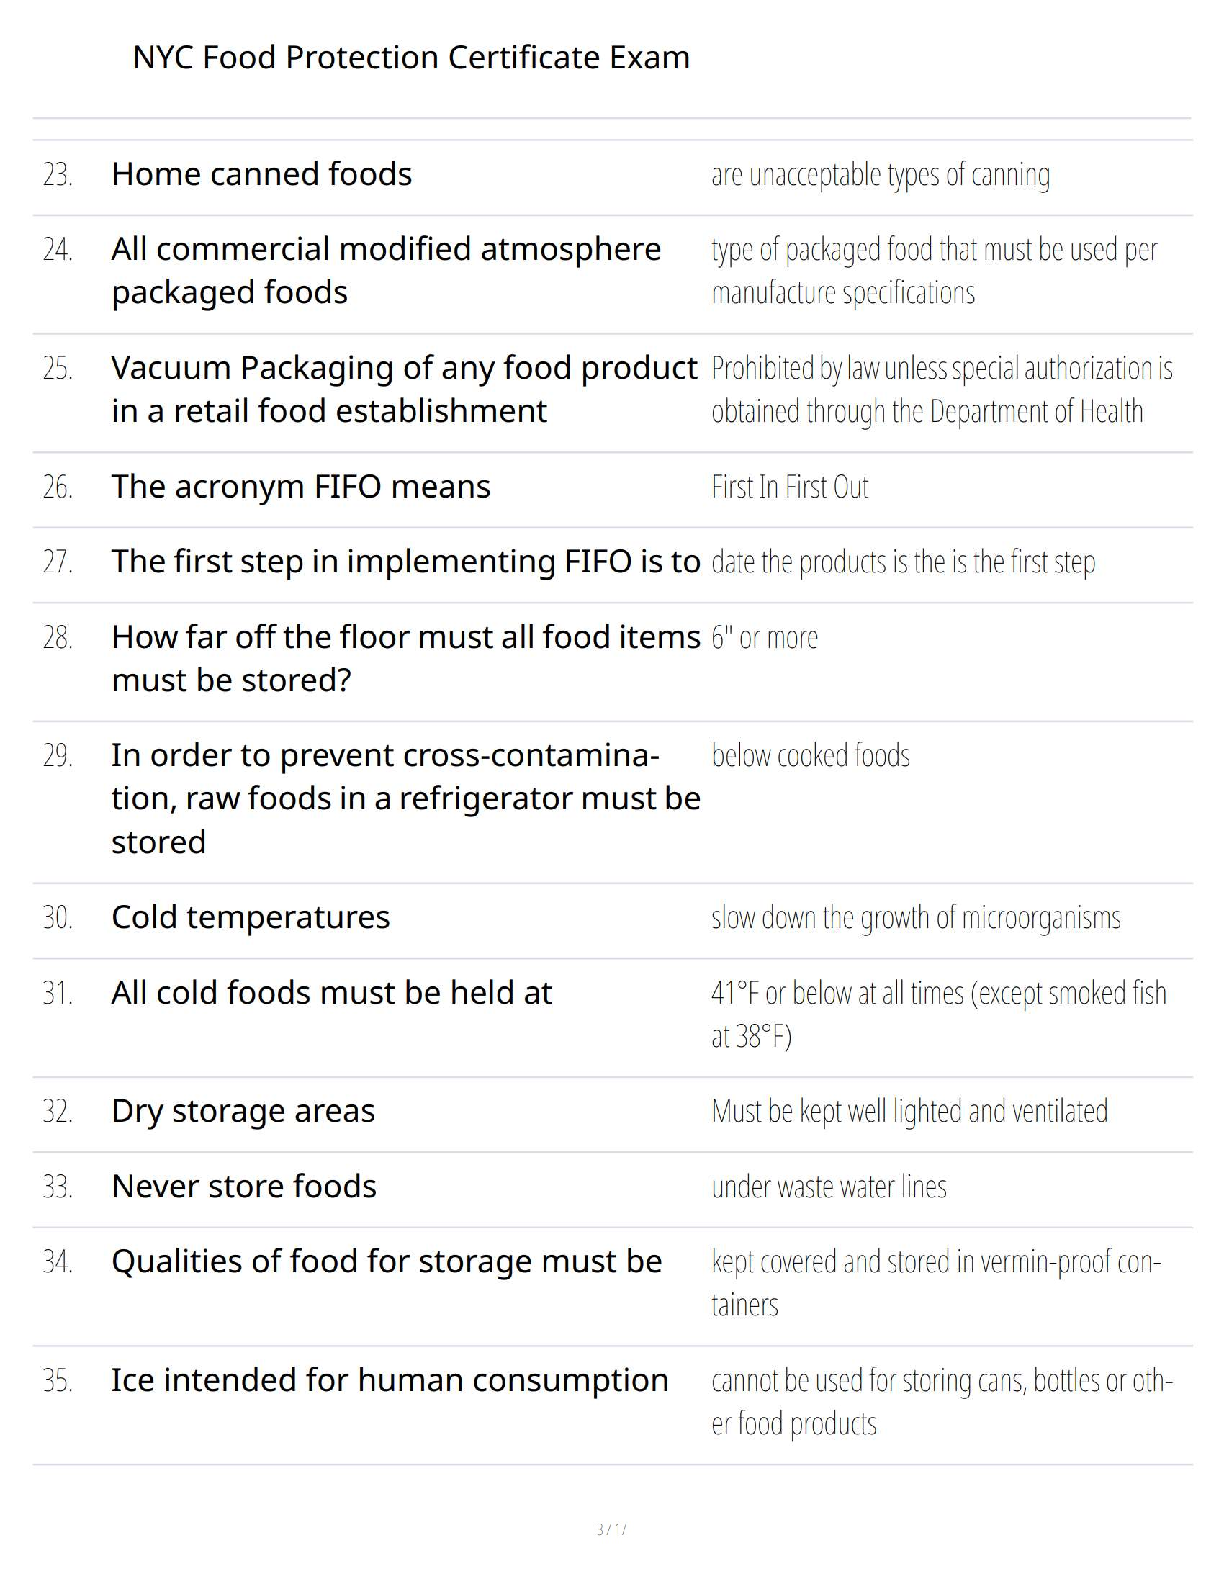Click 'are unacceptable types of canning' answer
1224x1584 pixels.
(x=880, y=175)
